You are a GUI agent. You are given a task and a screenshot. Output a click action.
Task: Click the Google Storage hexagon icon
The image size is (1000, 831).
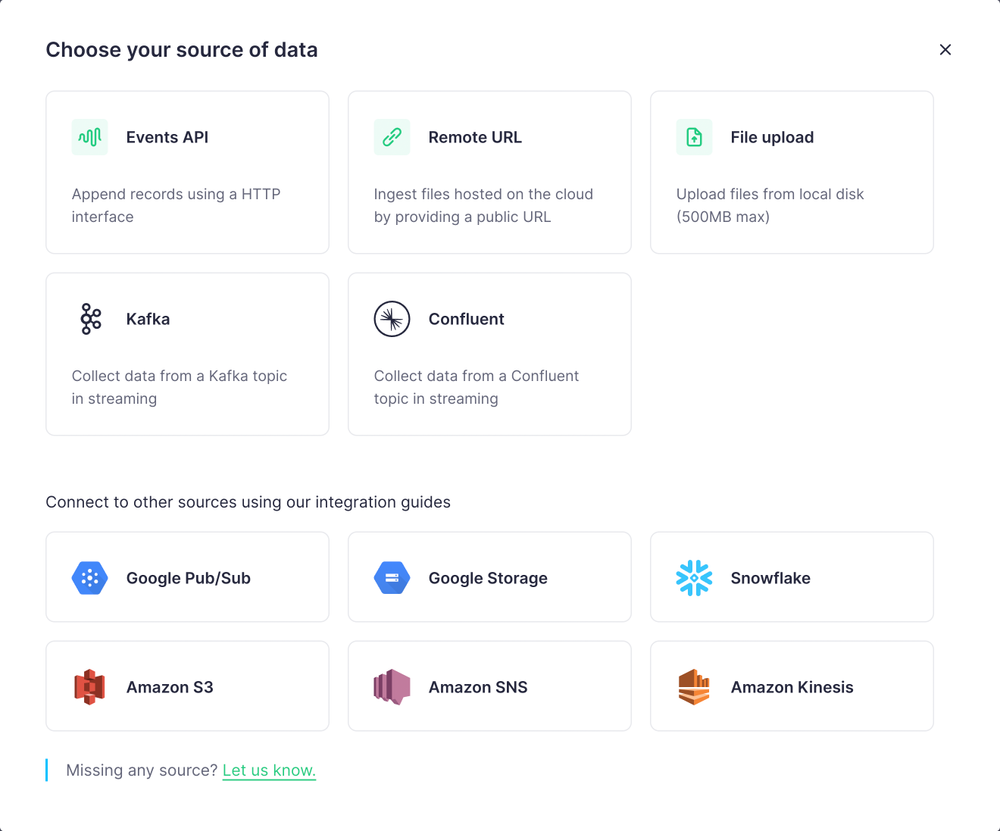click(x=392, y=578)
